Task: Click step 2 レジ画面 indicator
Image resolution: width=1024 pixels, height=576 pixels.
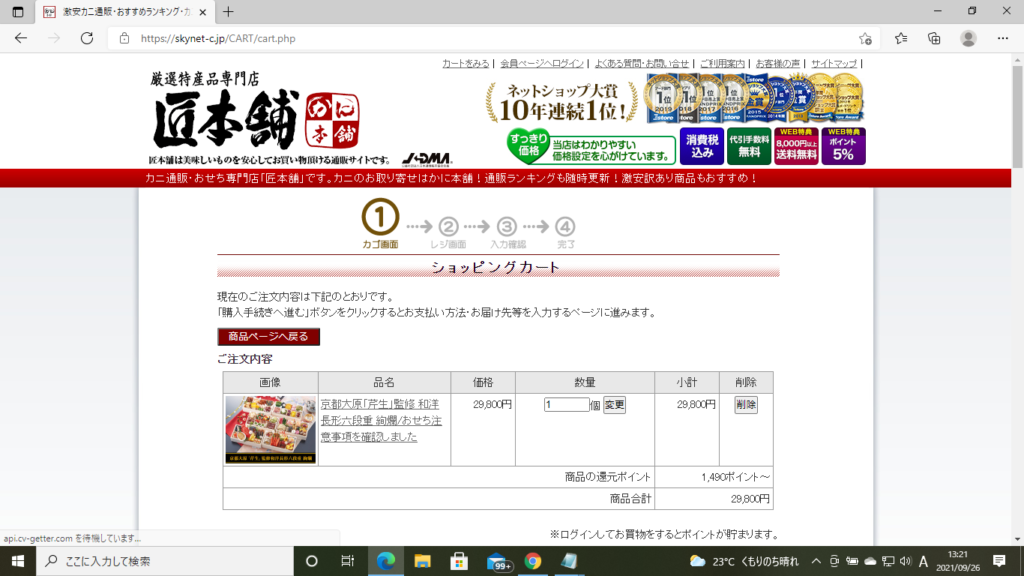Action: coord(448,233)
